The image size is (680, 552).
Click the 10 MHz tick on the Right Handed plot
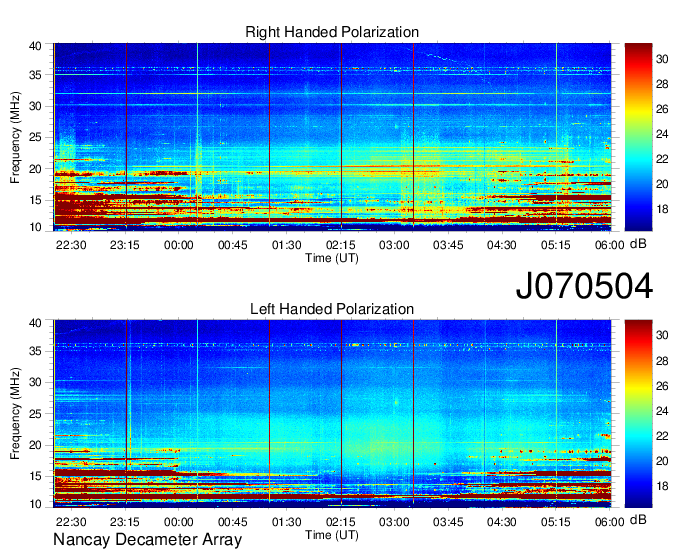pos(35,227)
